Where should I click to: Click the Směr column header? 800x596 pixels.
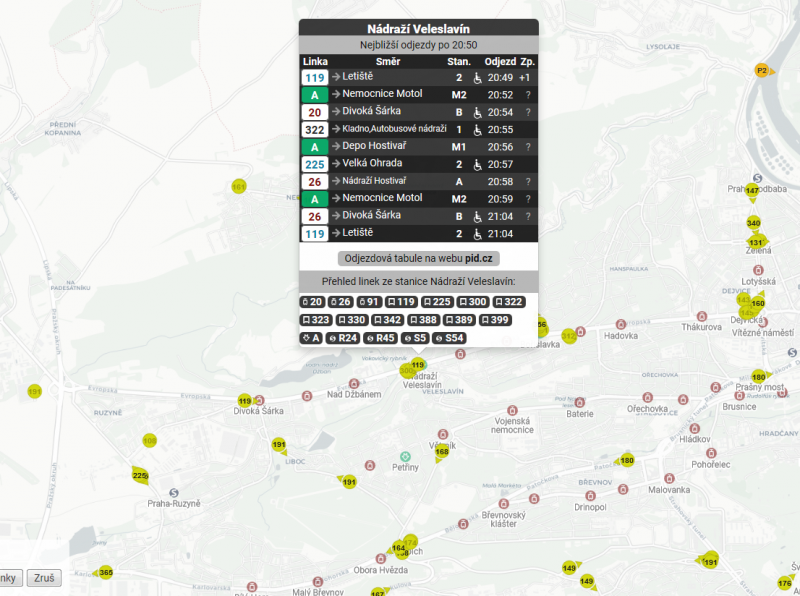pyautogui.click(x=388, y=62)
